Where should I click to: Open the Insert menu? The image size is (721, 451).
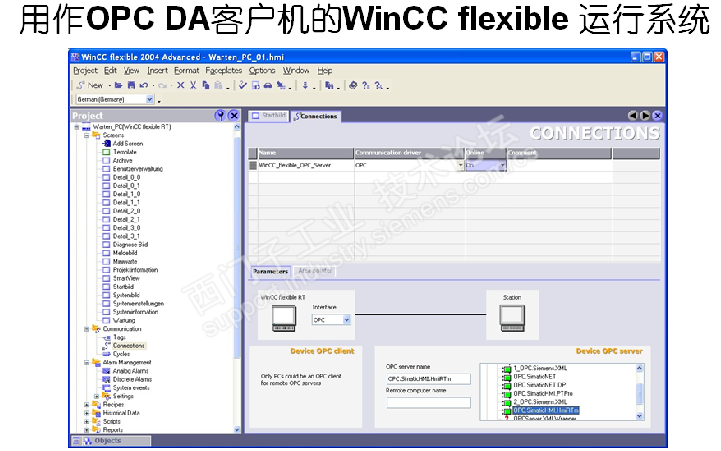click(x=157, y=71)
